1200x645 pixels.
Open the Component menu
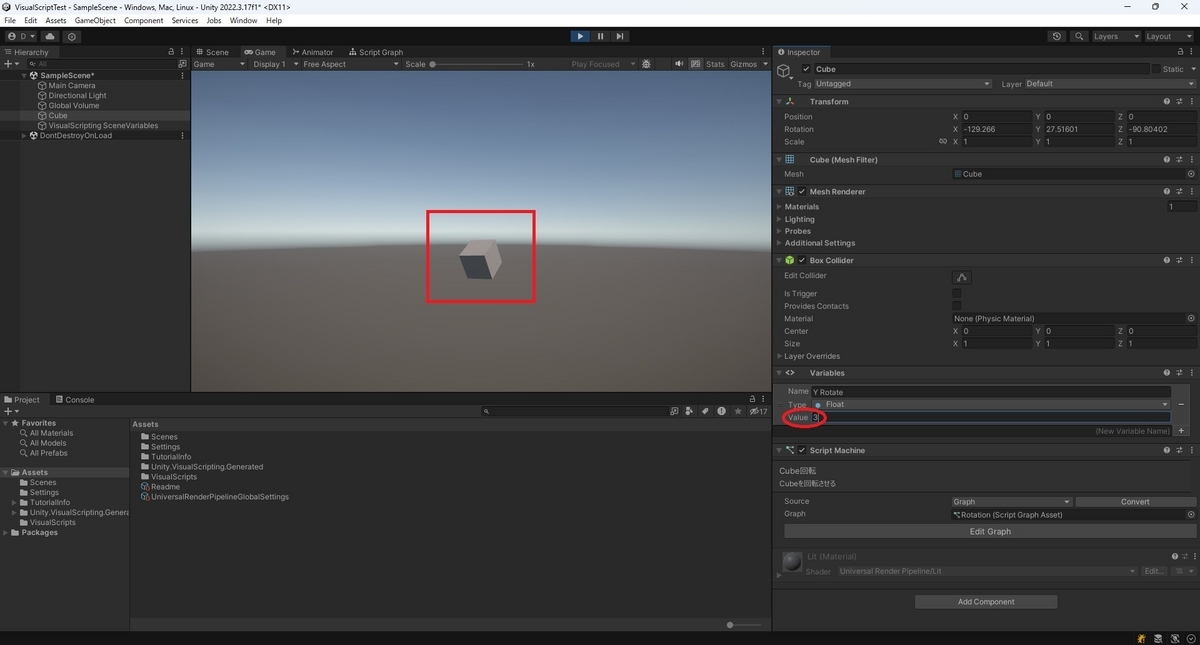click(143, 20)
